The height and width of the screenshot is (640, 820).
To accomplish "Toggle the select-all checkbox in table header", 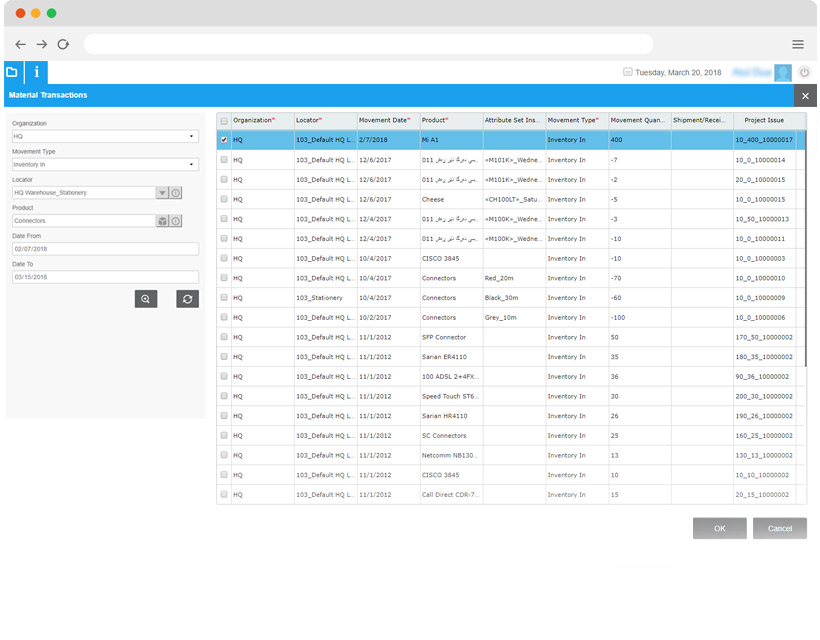I will pos(224,120).
